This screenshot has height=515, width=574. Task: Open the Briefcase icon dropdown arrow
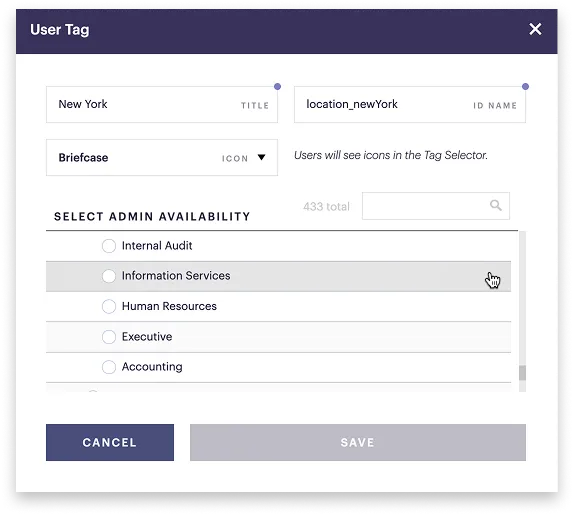[x=261, y=157]
